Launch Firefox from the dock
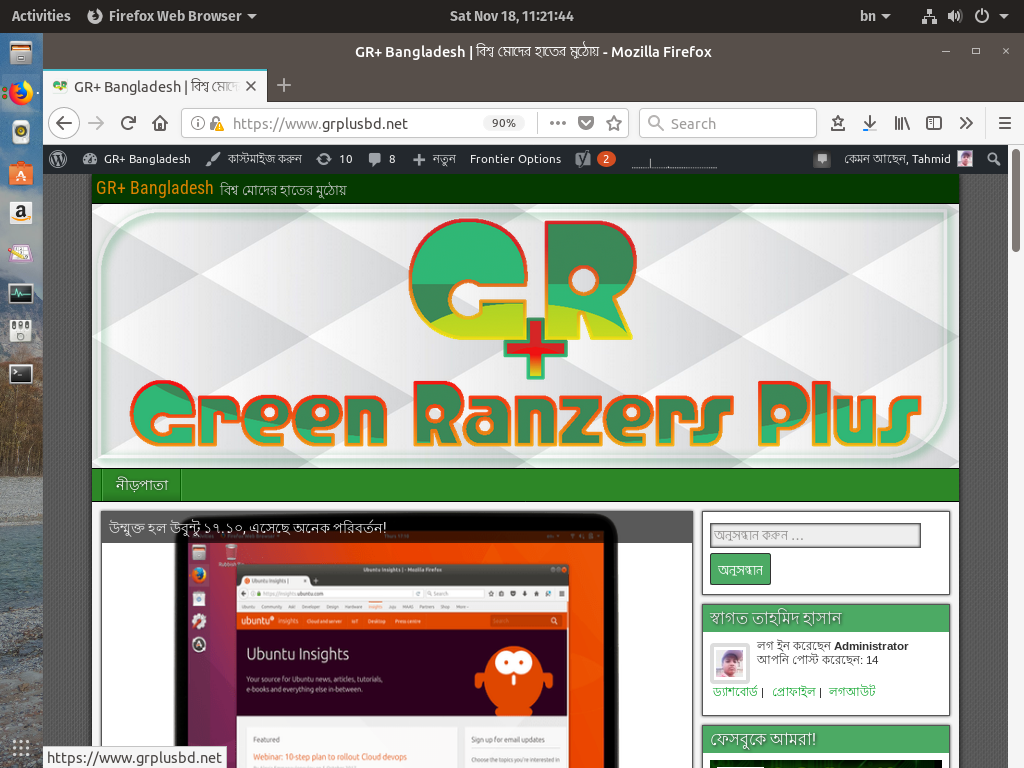The width and height of the screenshot is (1024, 768). 21,93
